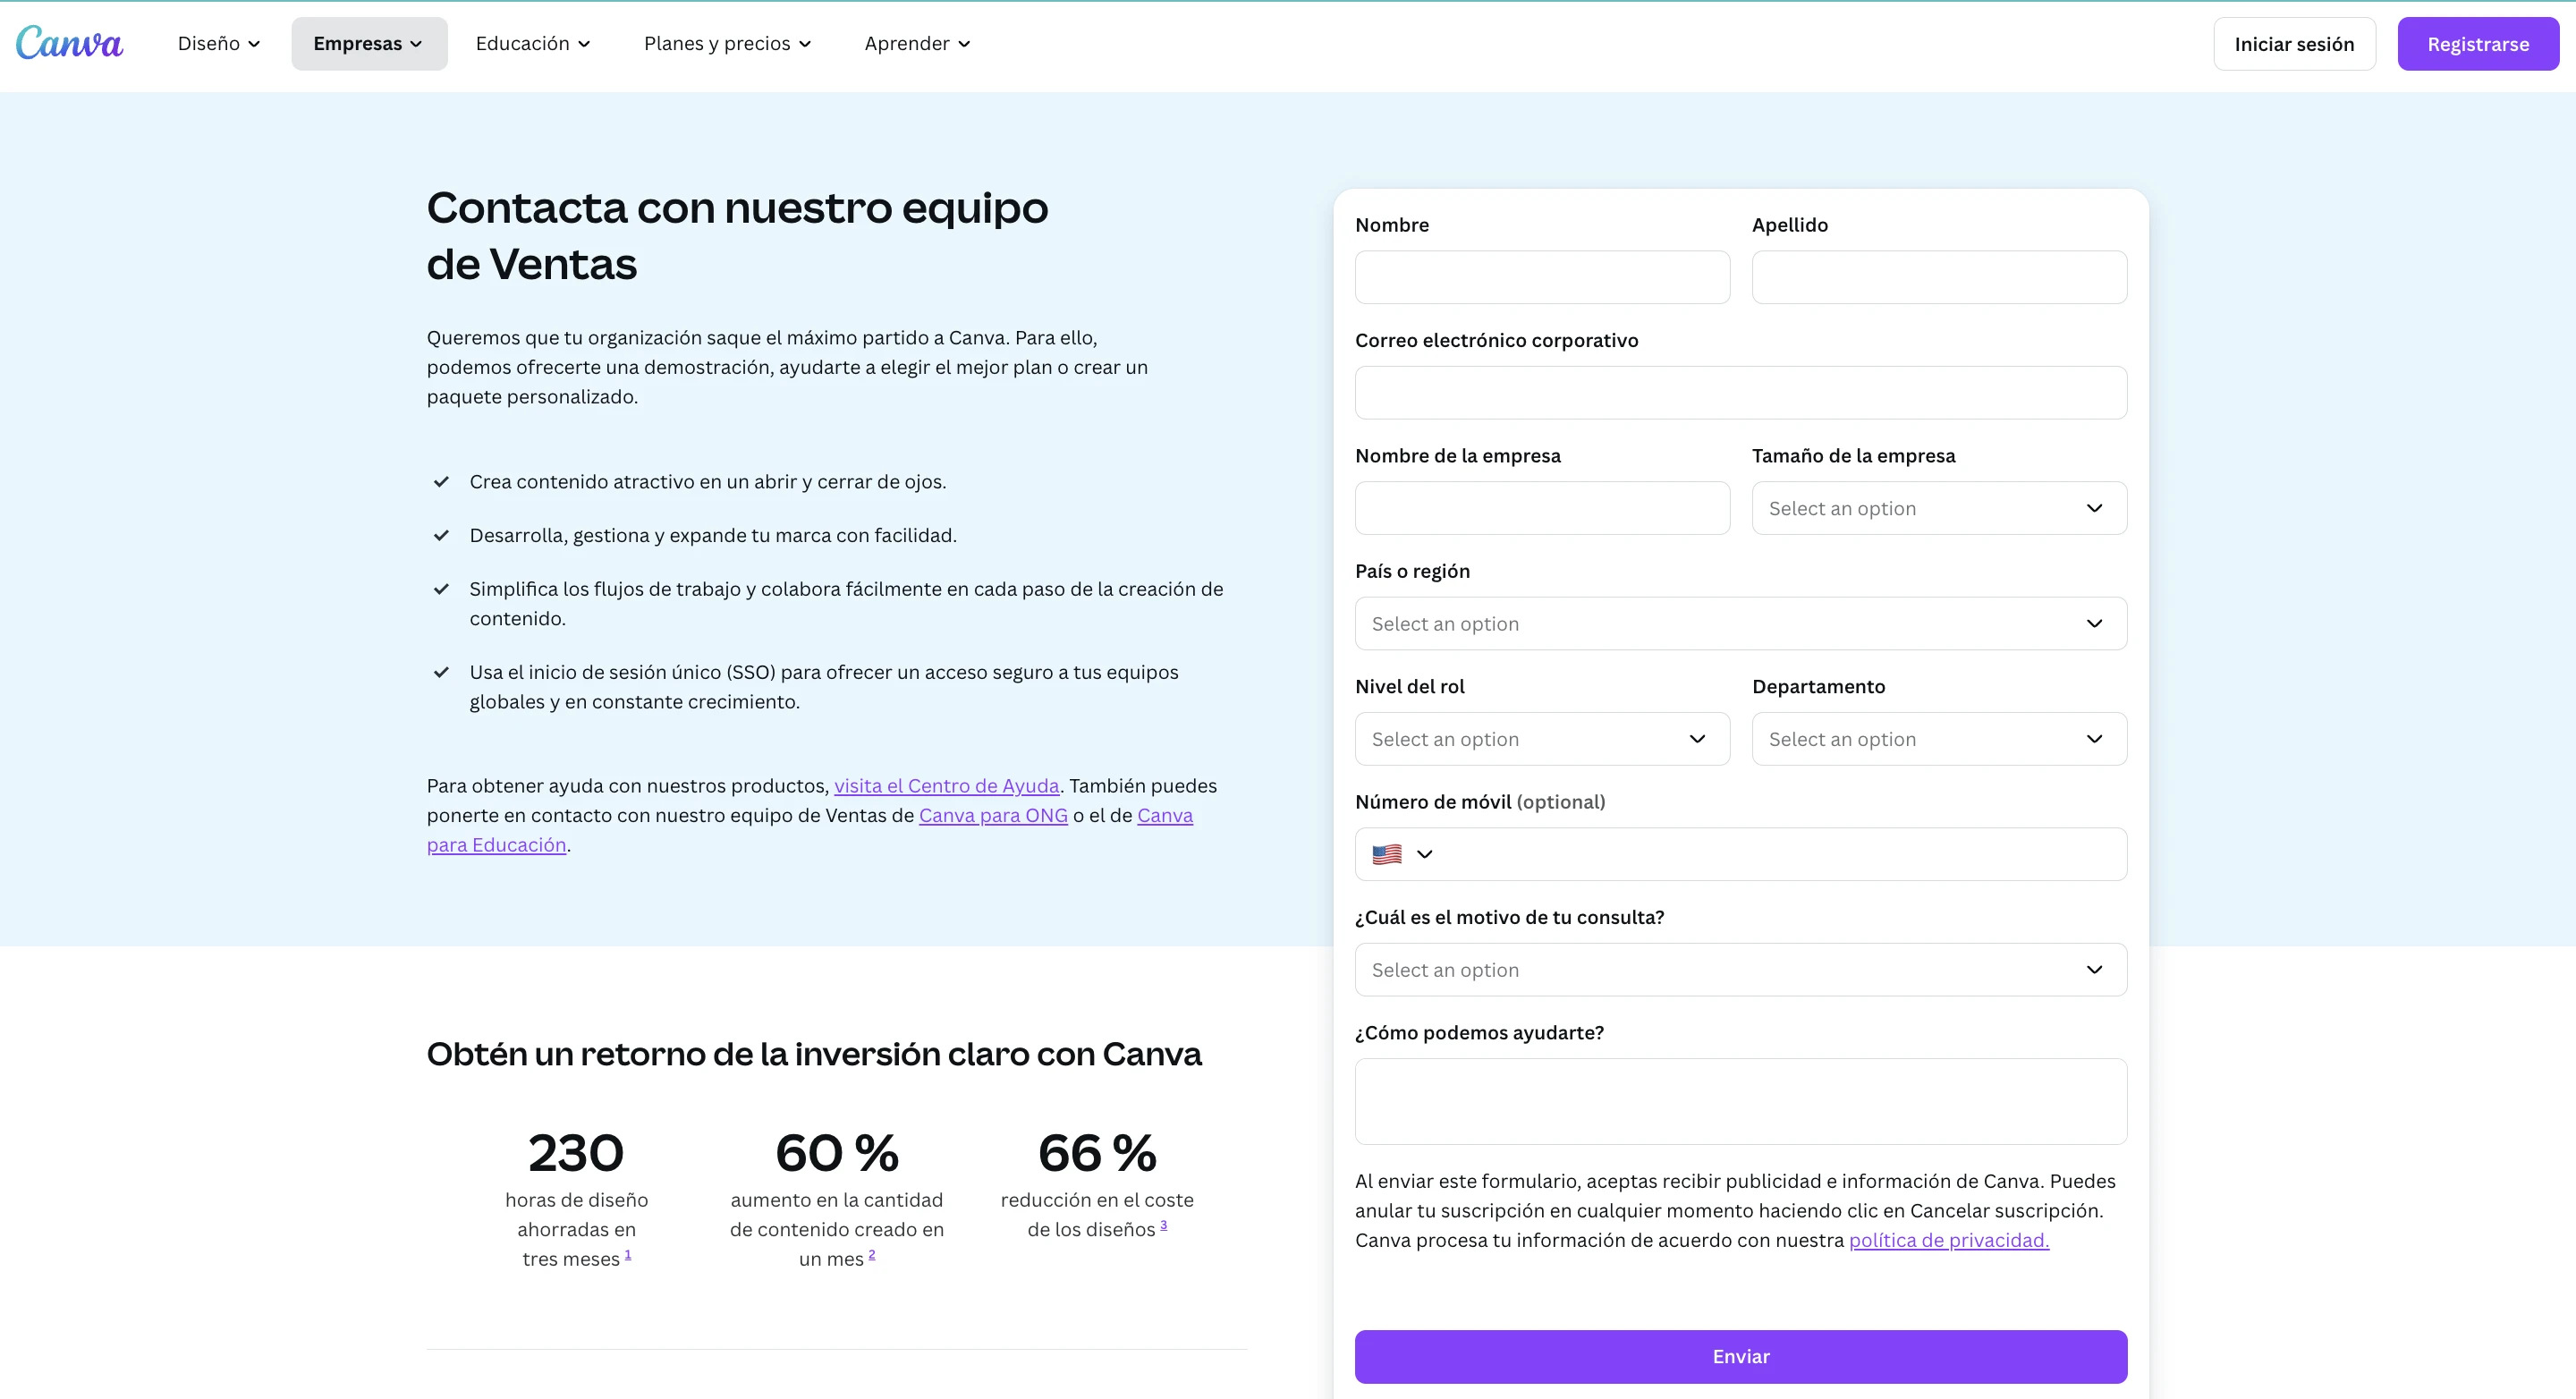
Task: Focus the Correo electrónico corporativo field
Action: (x=1740, y=393)
